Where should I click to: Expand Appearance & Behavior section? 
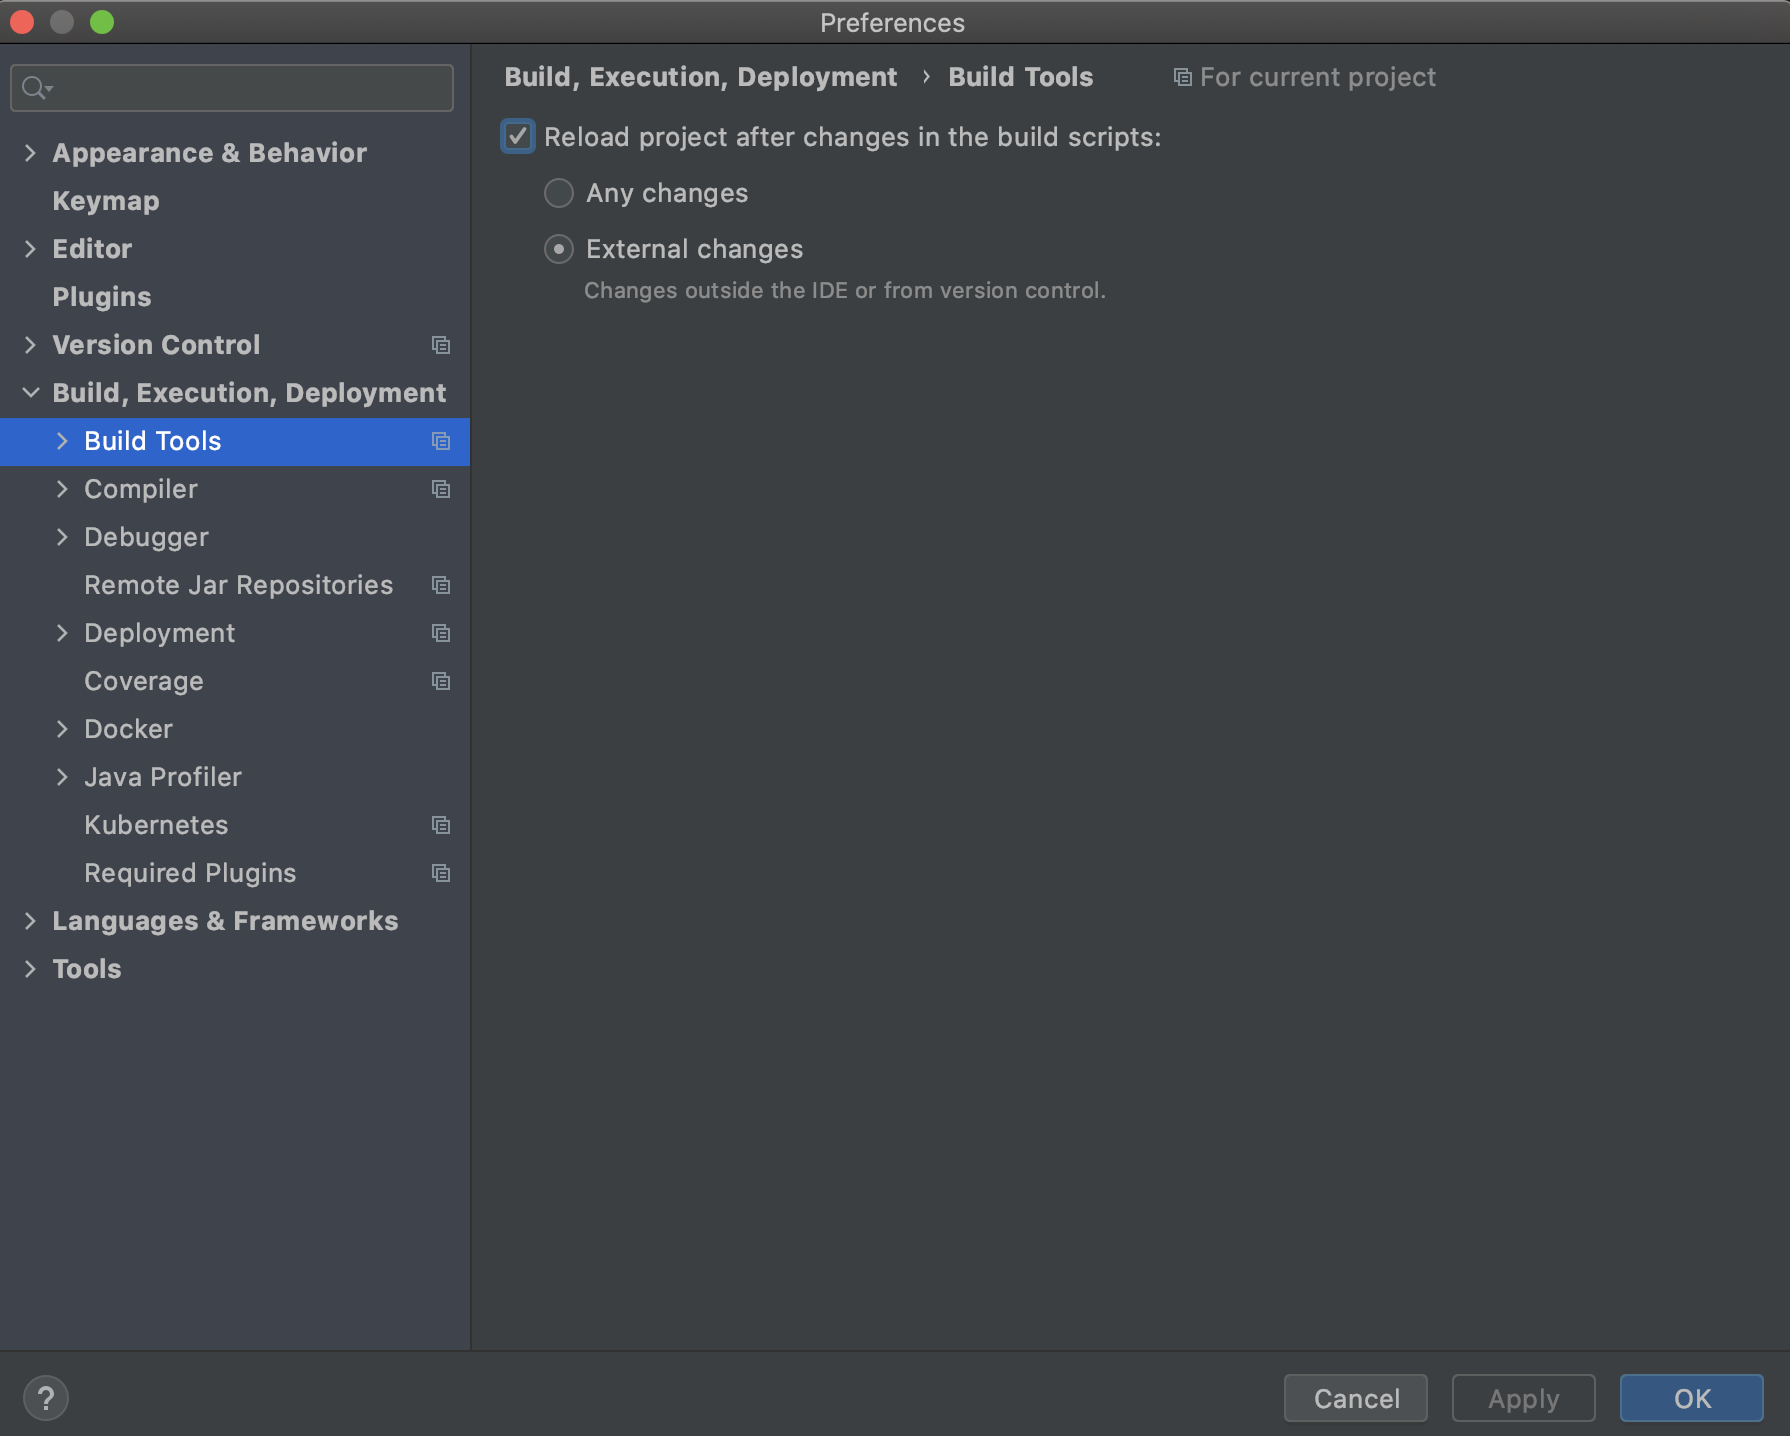(x=30, y=153)
